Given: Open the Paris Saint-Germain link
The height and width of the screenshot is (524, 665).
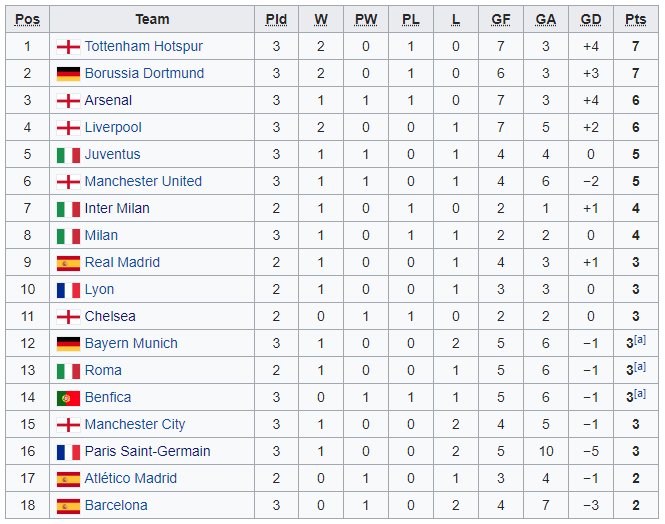Looking at the screenshot, I should click(x=148, y=451).
